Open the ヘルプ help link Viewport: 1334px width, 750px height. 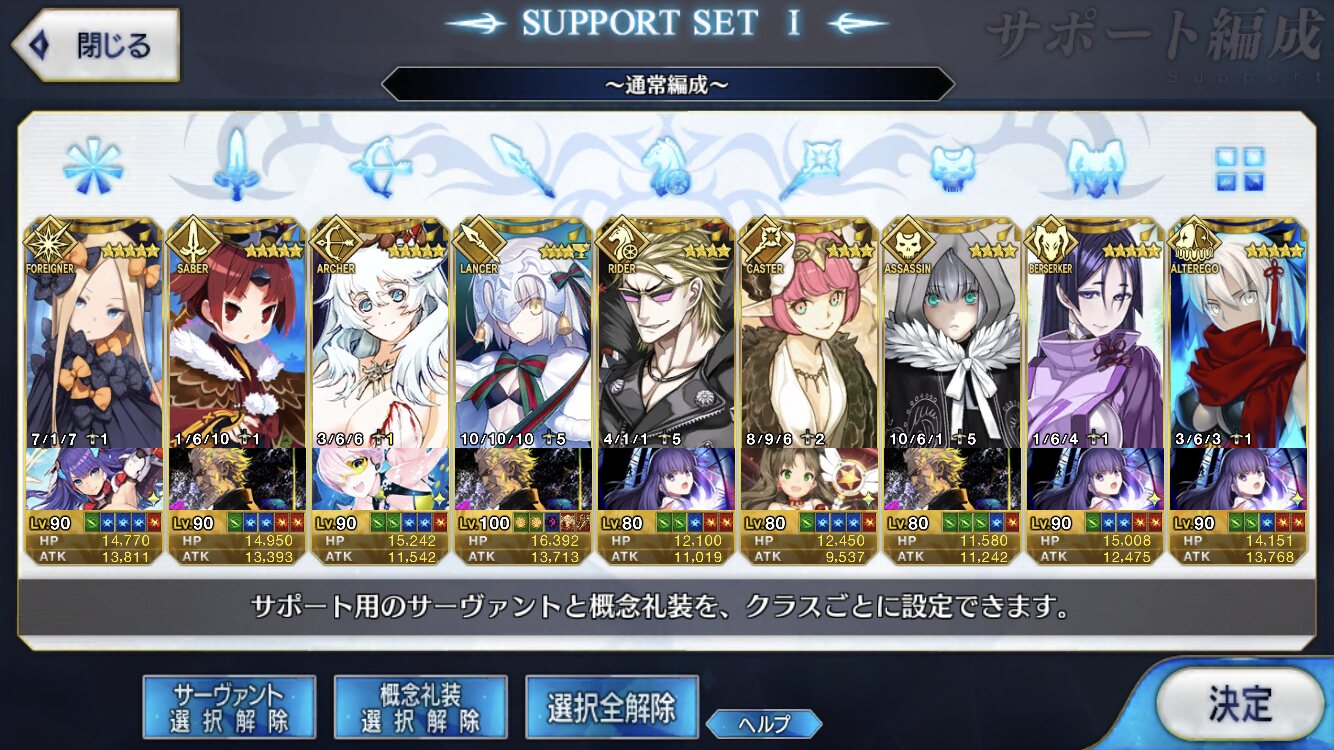(764, 723)
